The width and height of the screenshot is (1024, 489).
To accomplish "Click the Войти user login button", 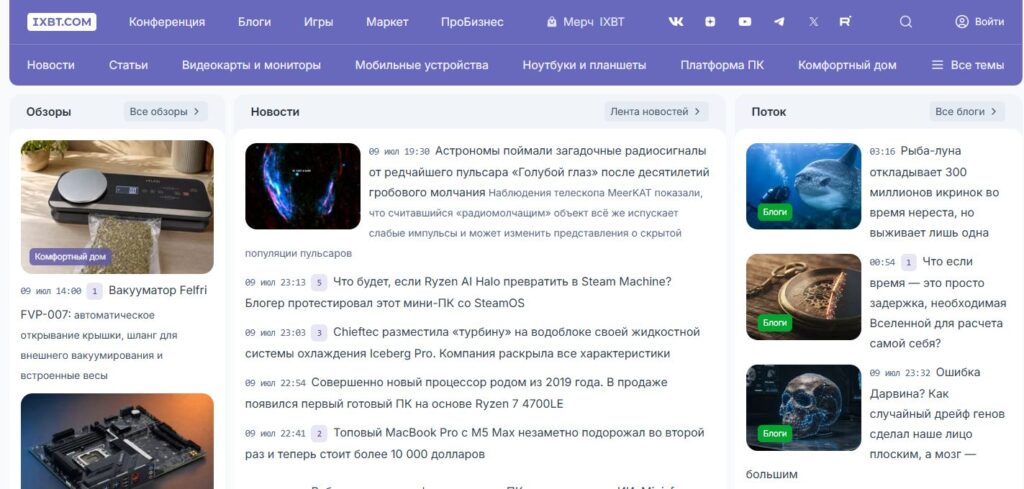I will [980, 22].
